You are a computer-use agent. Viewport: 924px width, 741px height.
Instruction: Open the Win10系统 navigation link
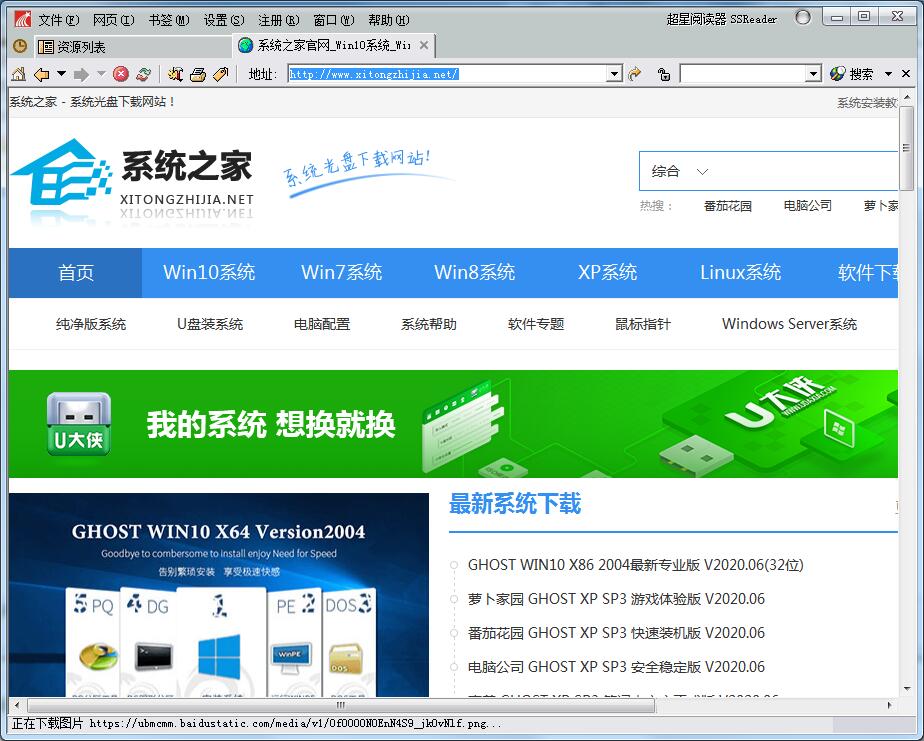209,272
